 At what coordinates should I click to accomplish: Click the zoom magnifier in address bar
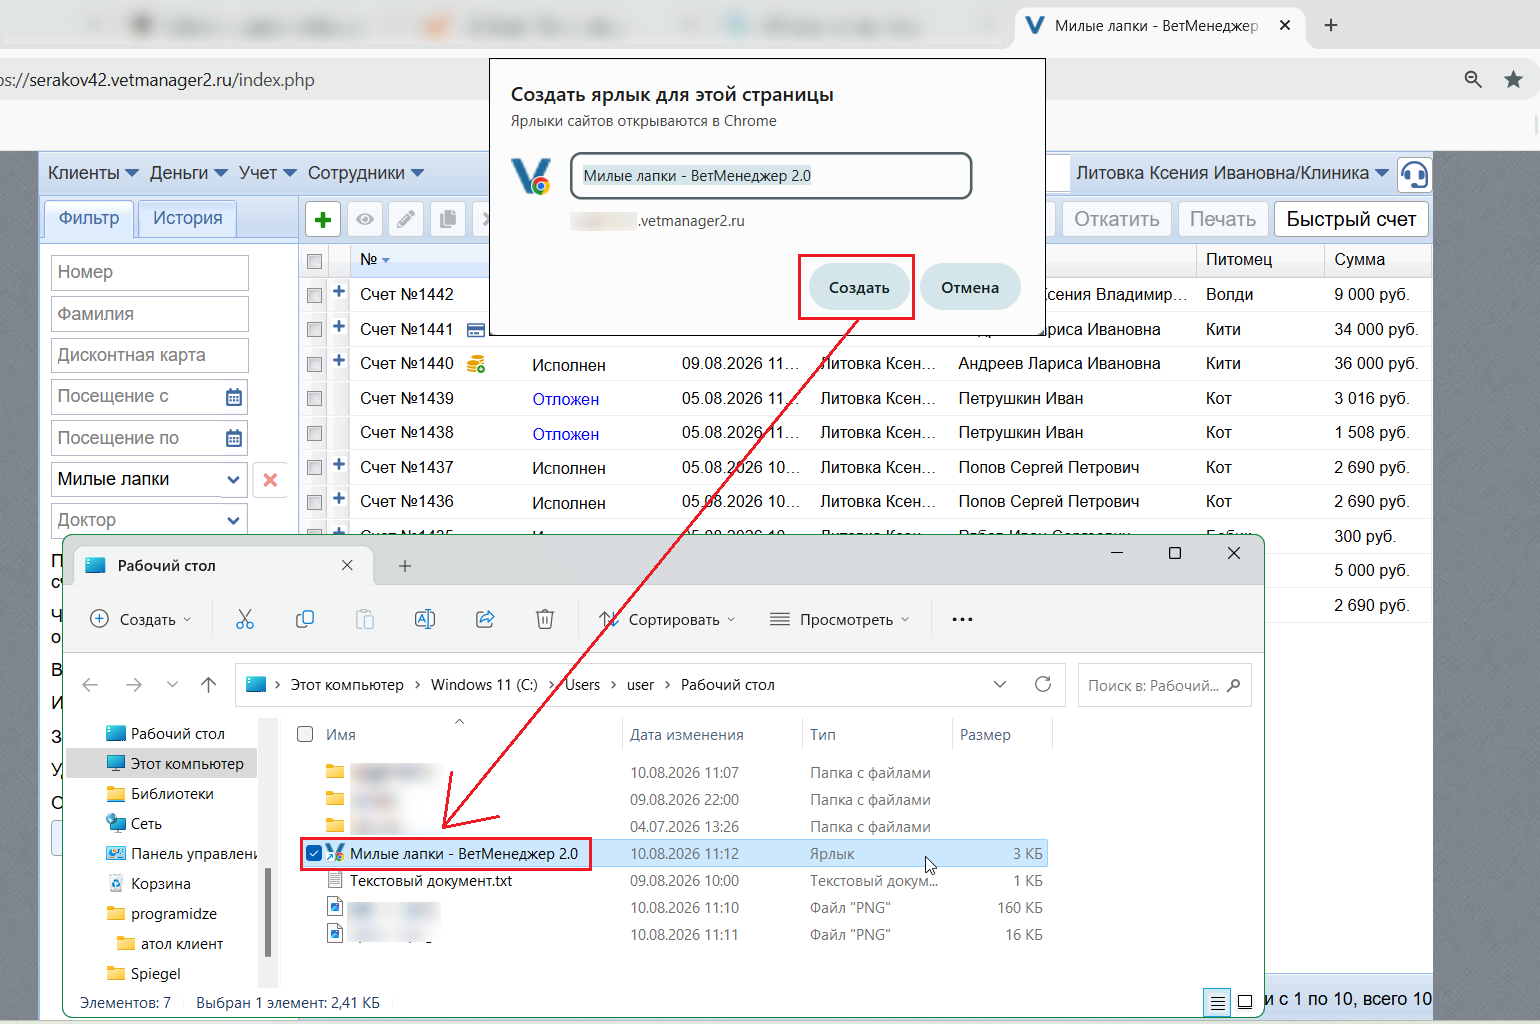click(1473, 79)
